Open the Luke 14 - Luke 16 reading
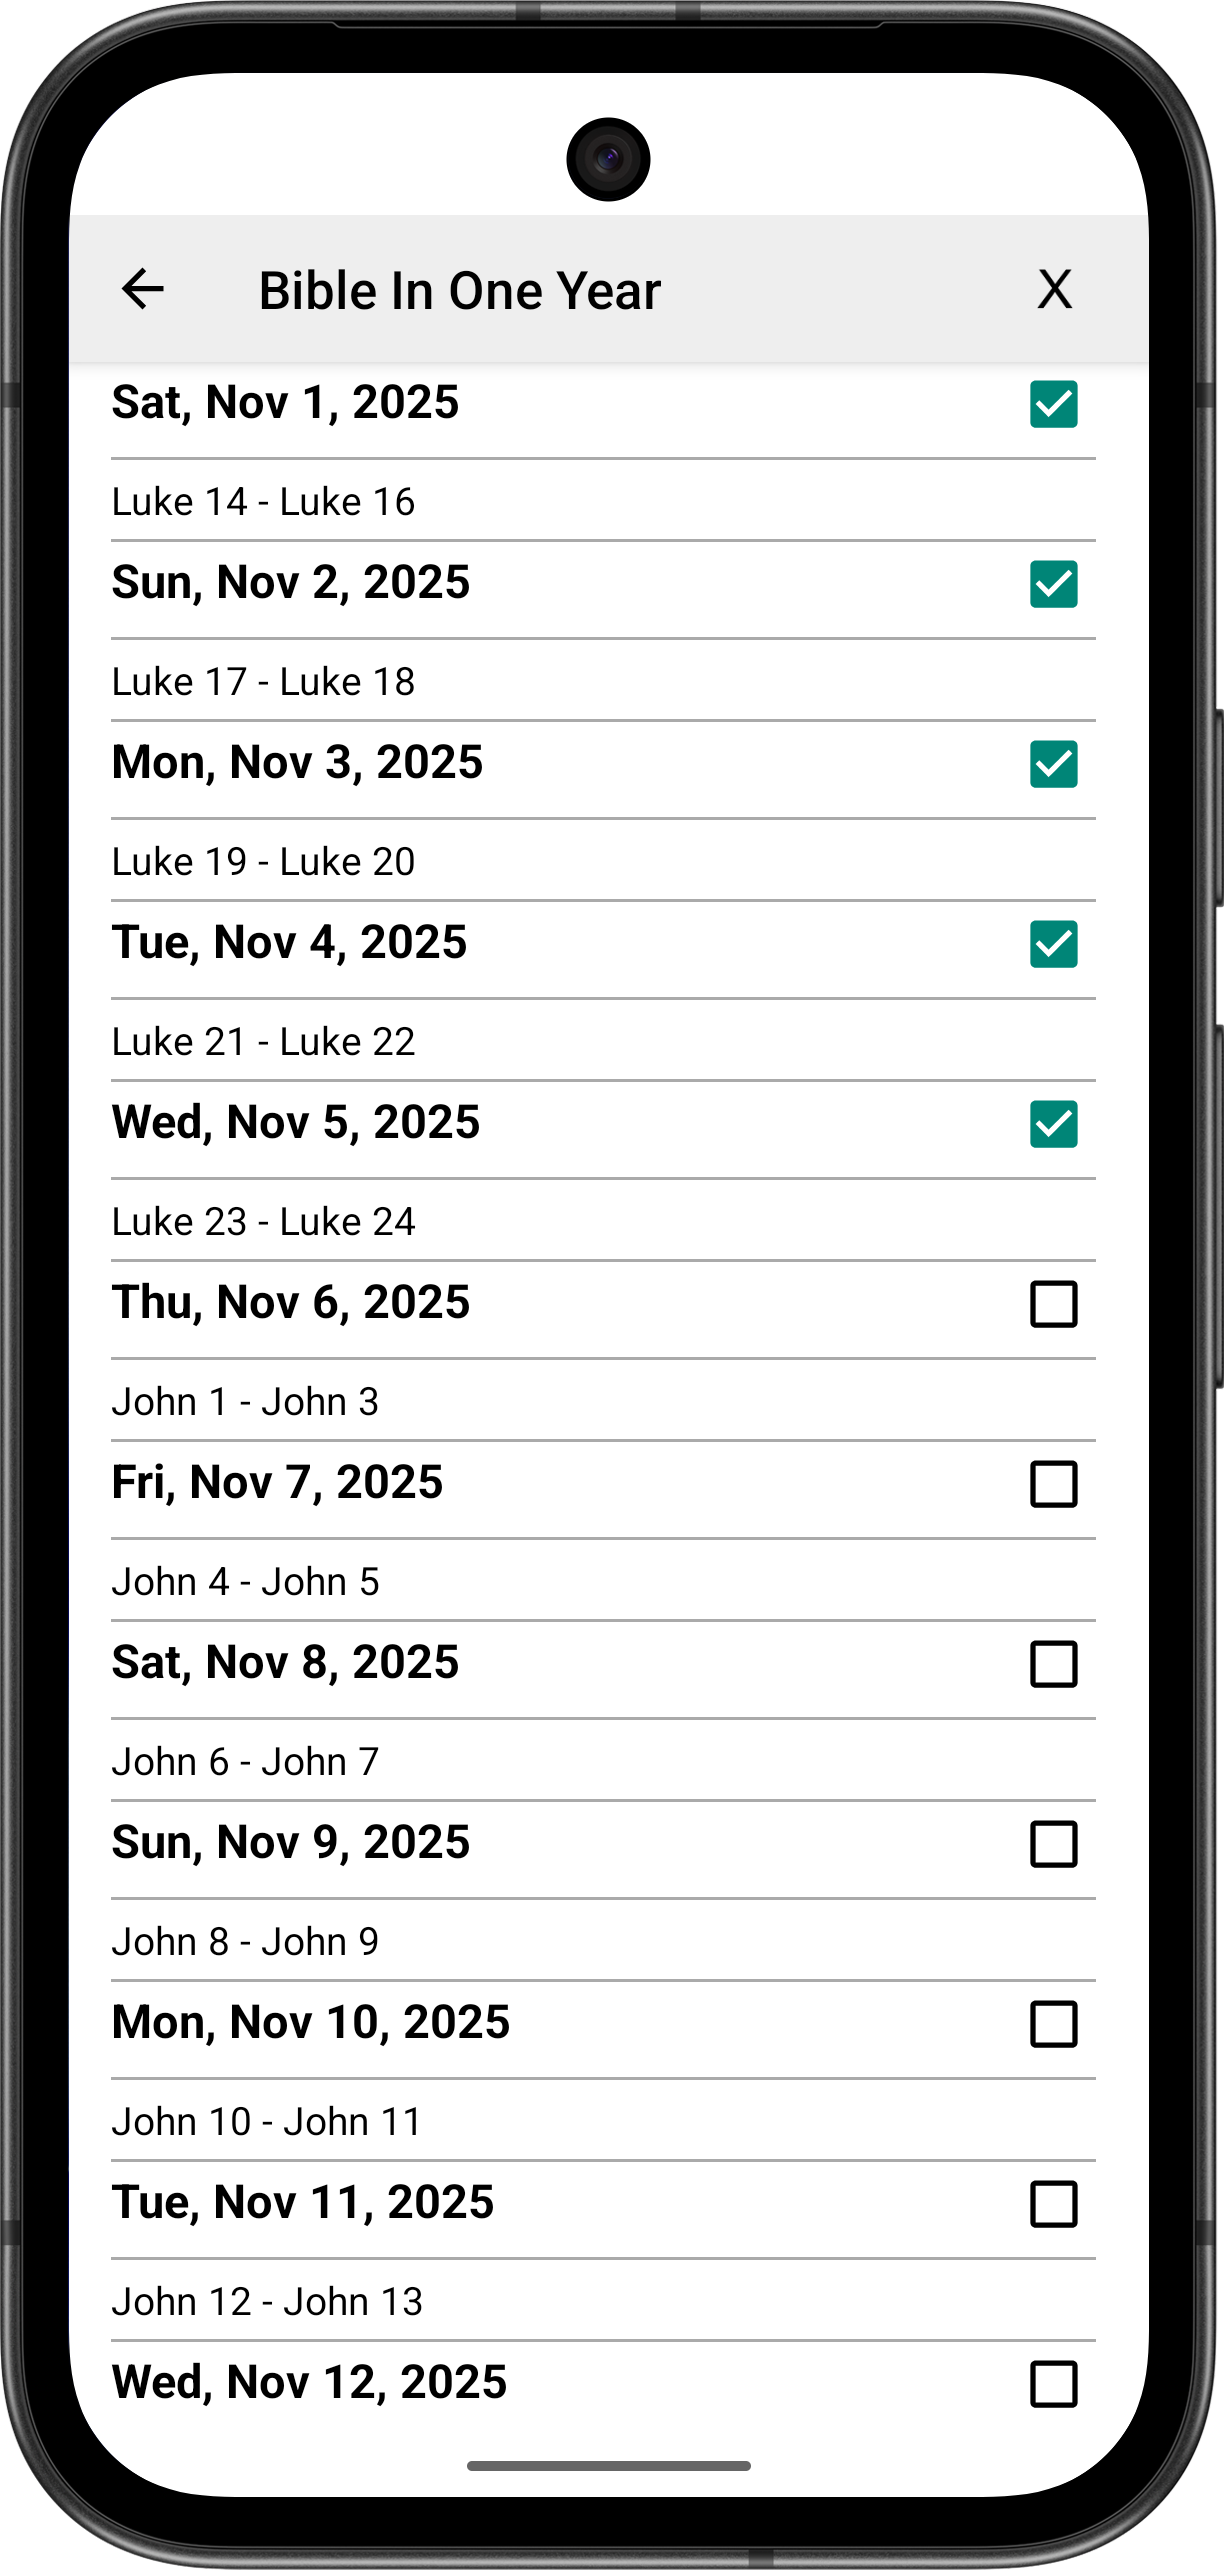The image size is (1224, 2570). point(263,502)
